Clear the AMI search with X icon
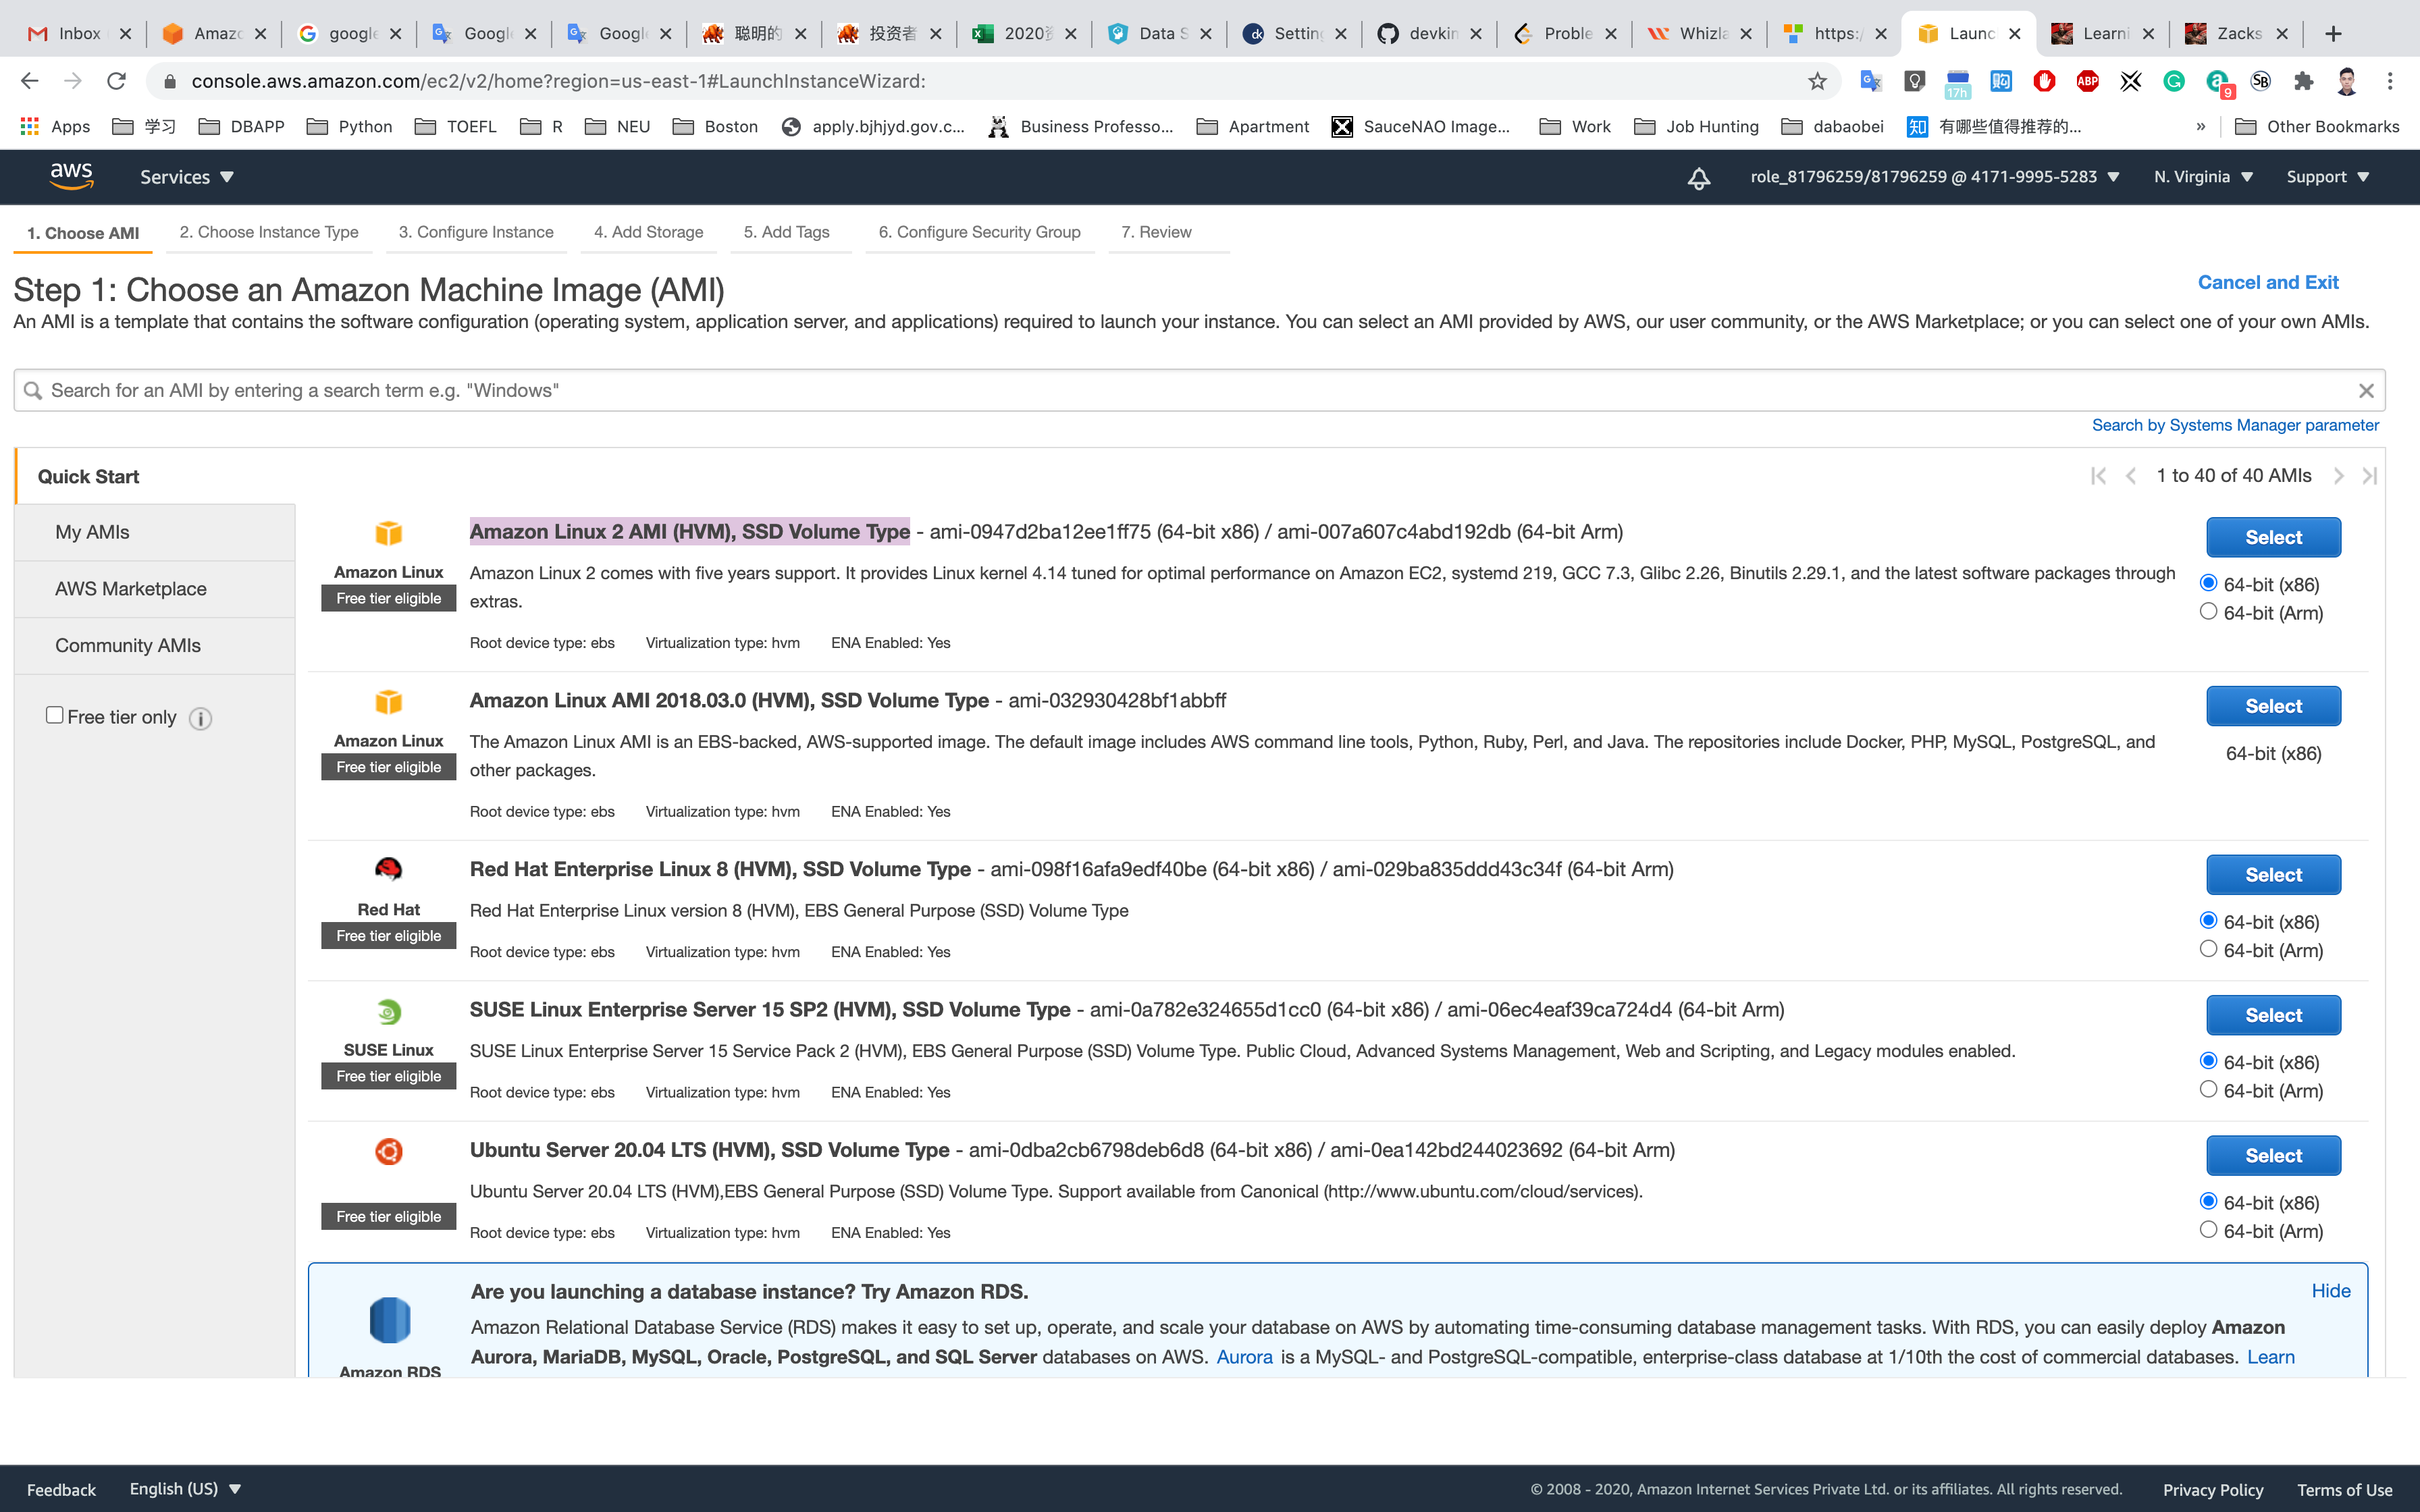Image resolution: width=2420 pixels, height=1512 pixels. [x=2365, y=391]
